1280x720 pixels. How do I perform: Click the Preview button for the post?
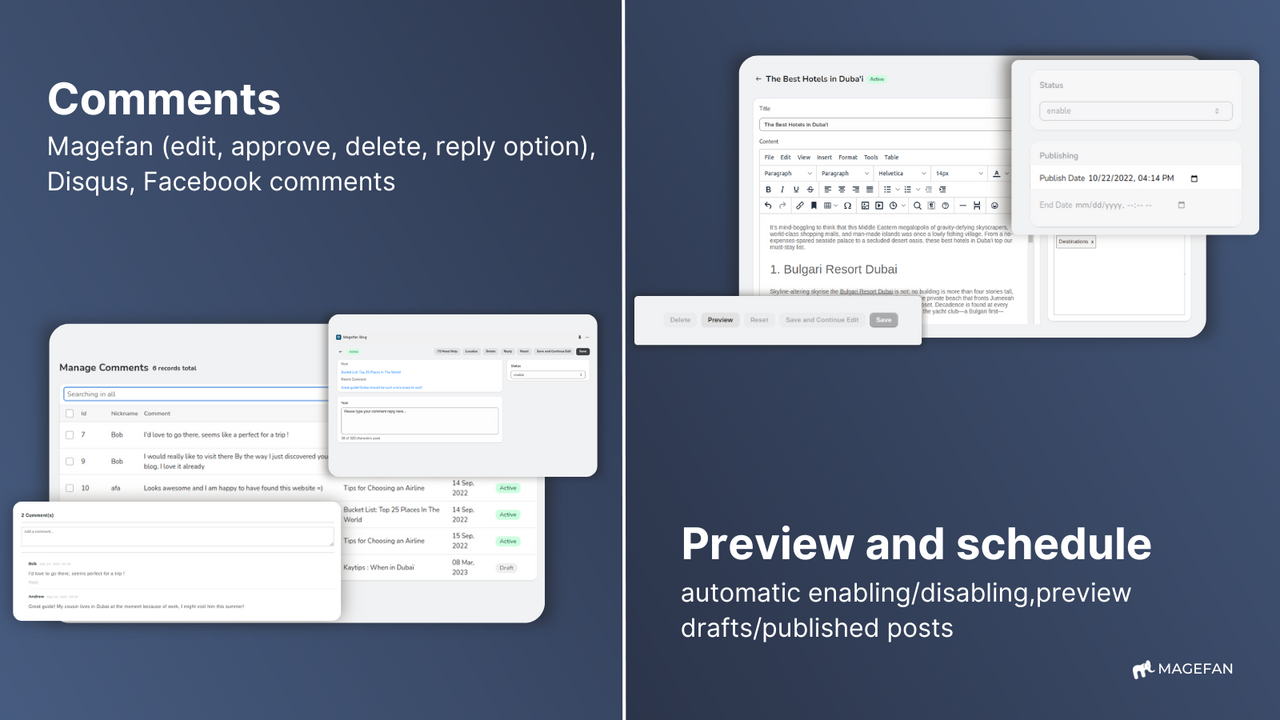click(720, 319)
